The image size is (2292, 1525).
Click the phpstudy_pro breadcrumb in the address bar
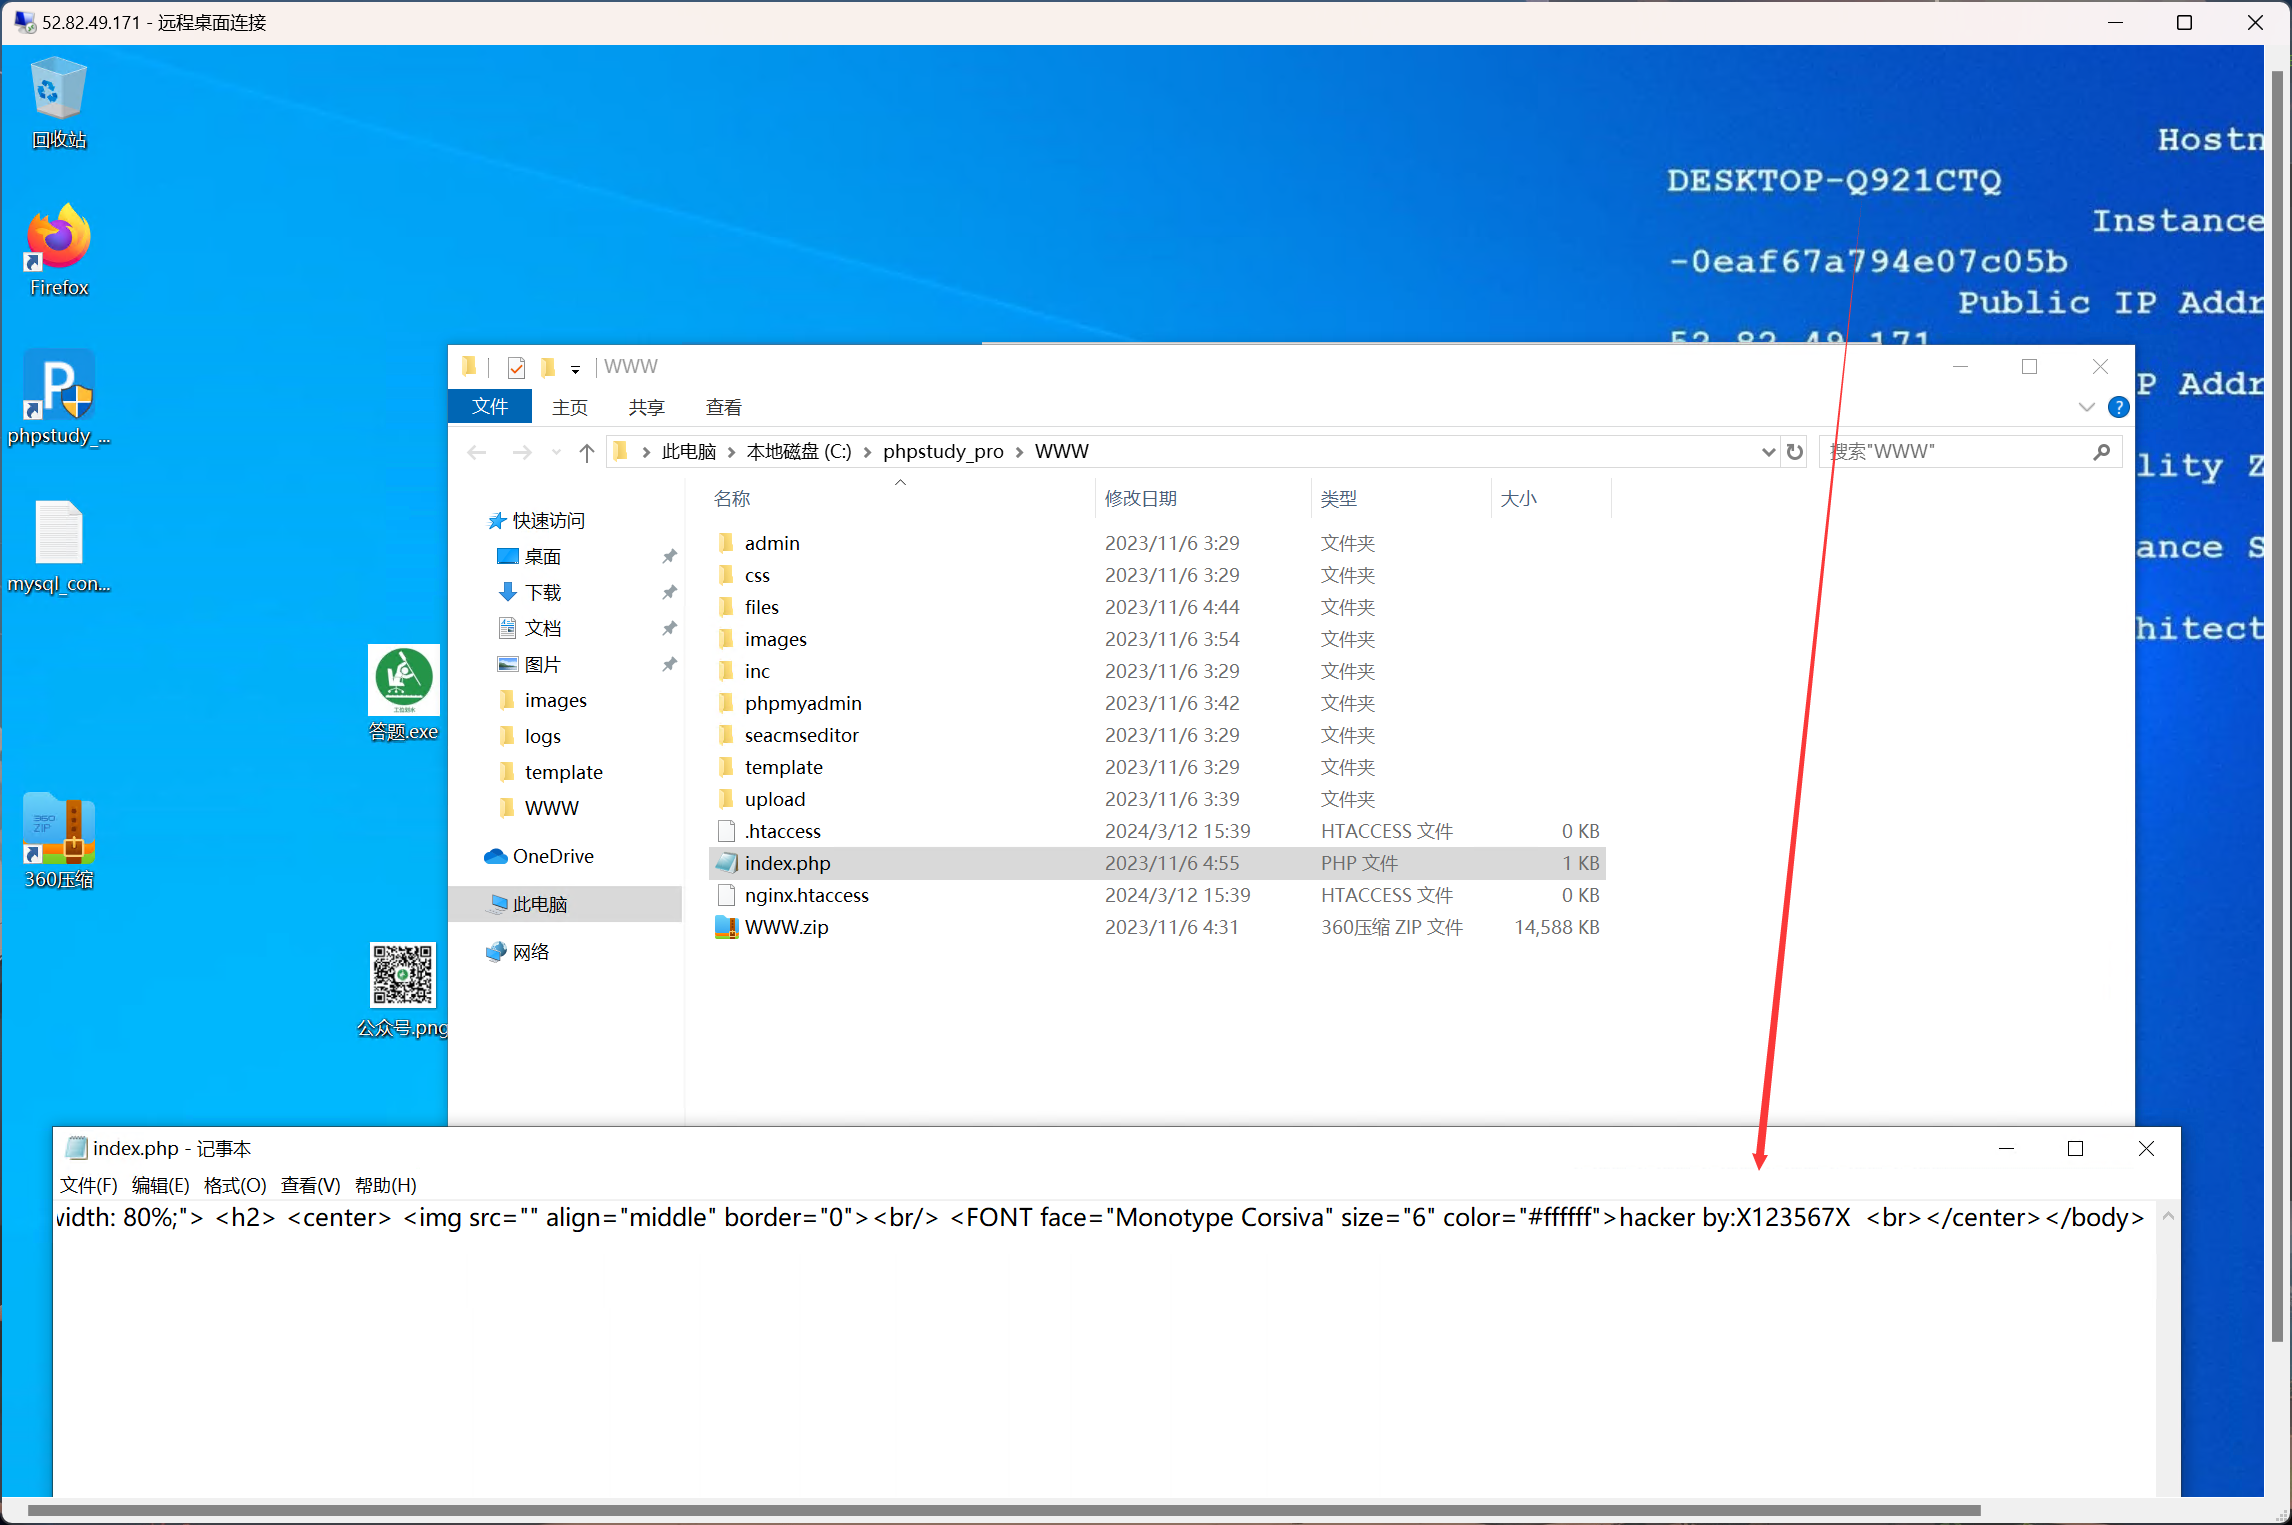click(942, 452)
